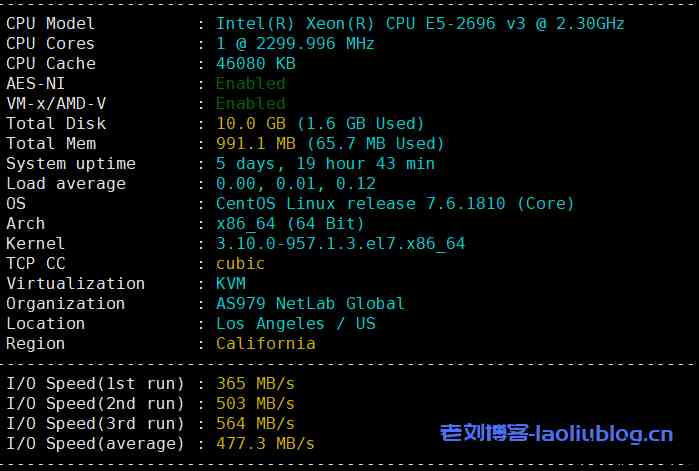Screen dimensions: 699x471
Task: Select the Enabled value beside VM-x/AMD-V
Action: tap(251, 103)
